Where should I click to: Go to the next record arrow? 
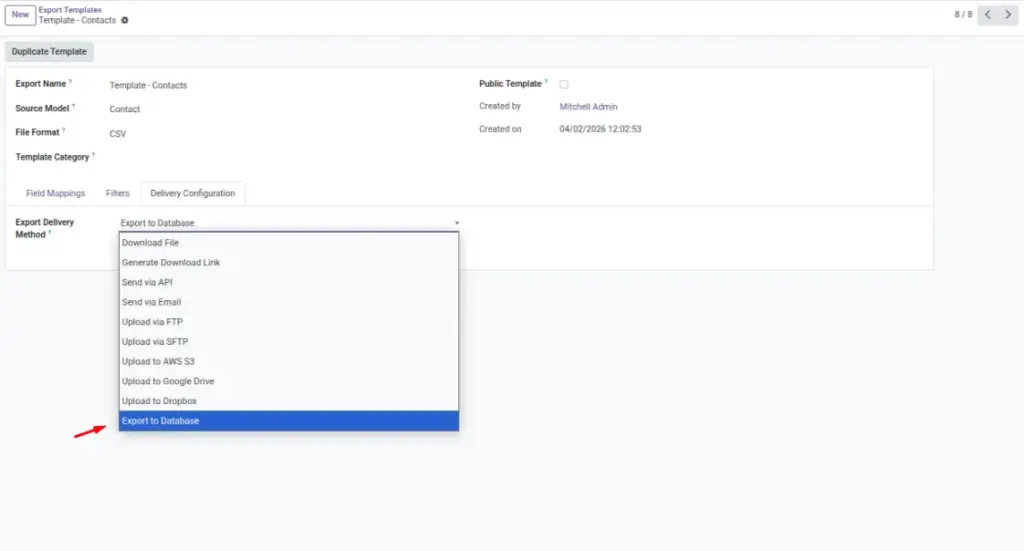(1008, 14)
